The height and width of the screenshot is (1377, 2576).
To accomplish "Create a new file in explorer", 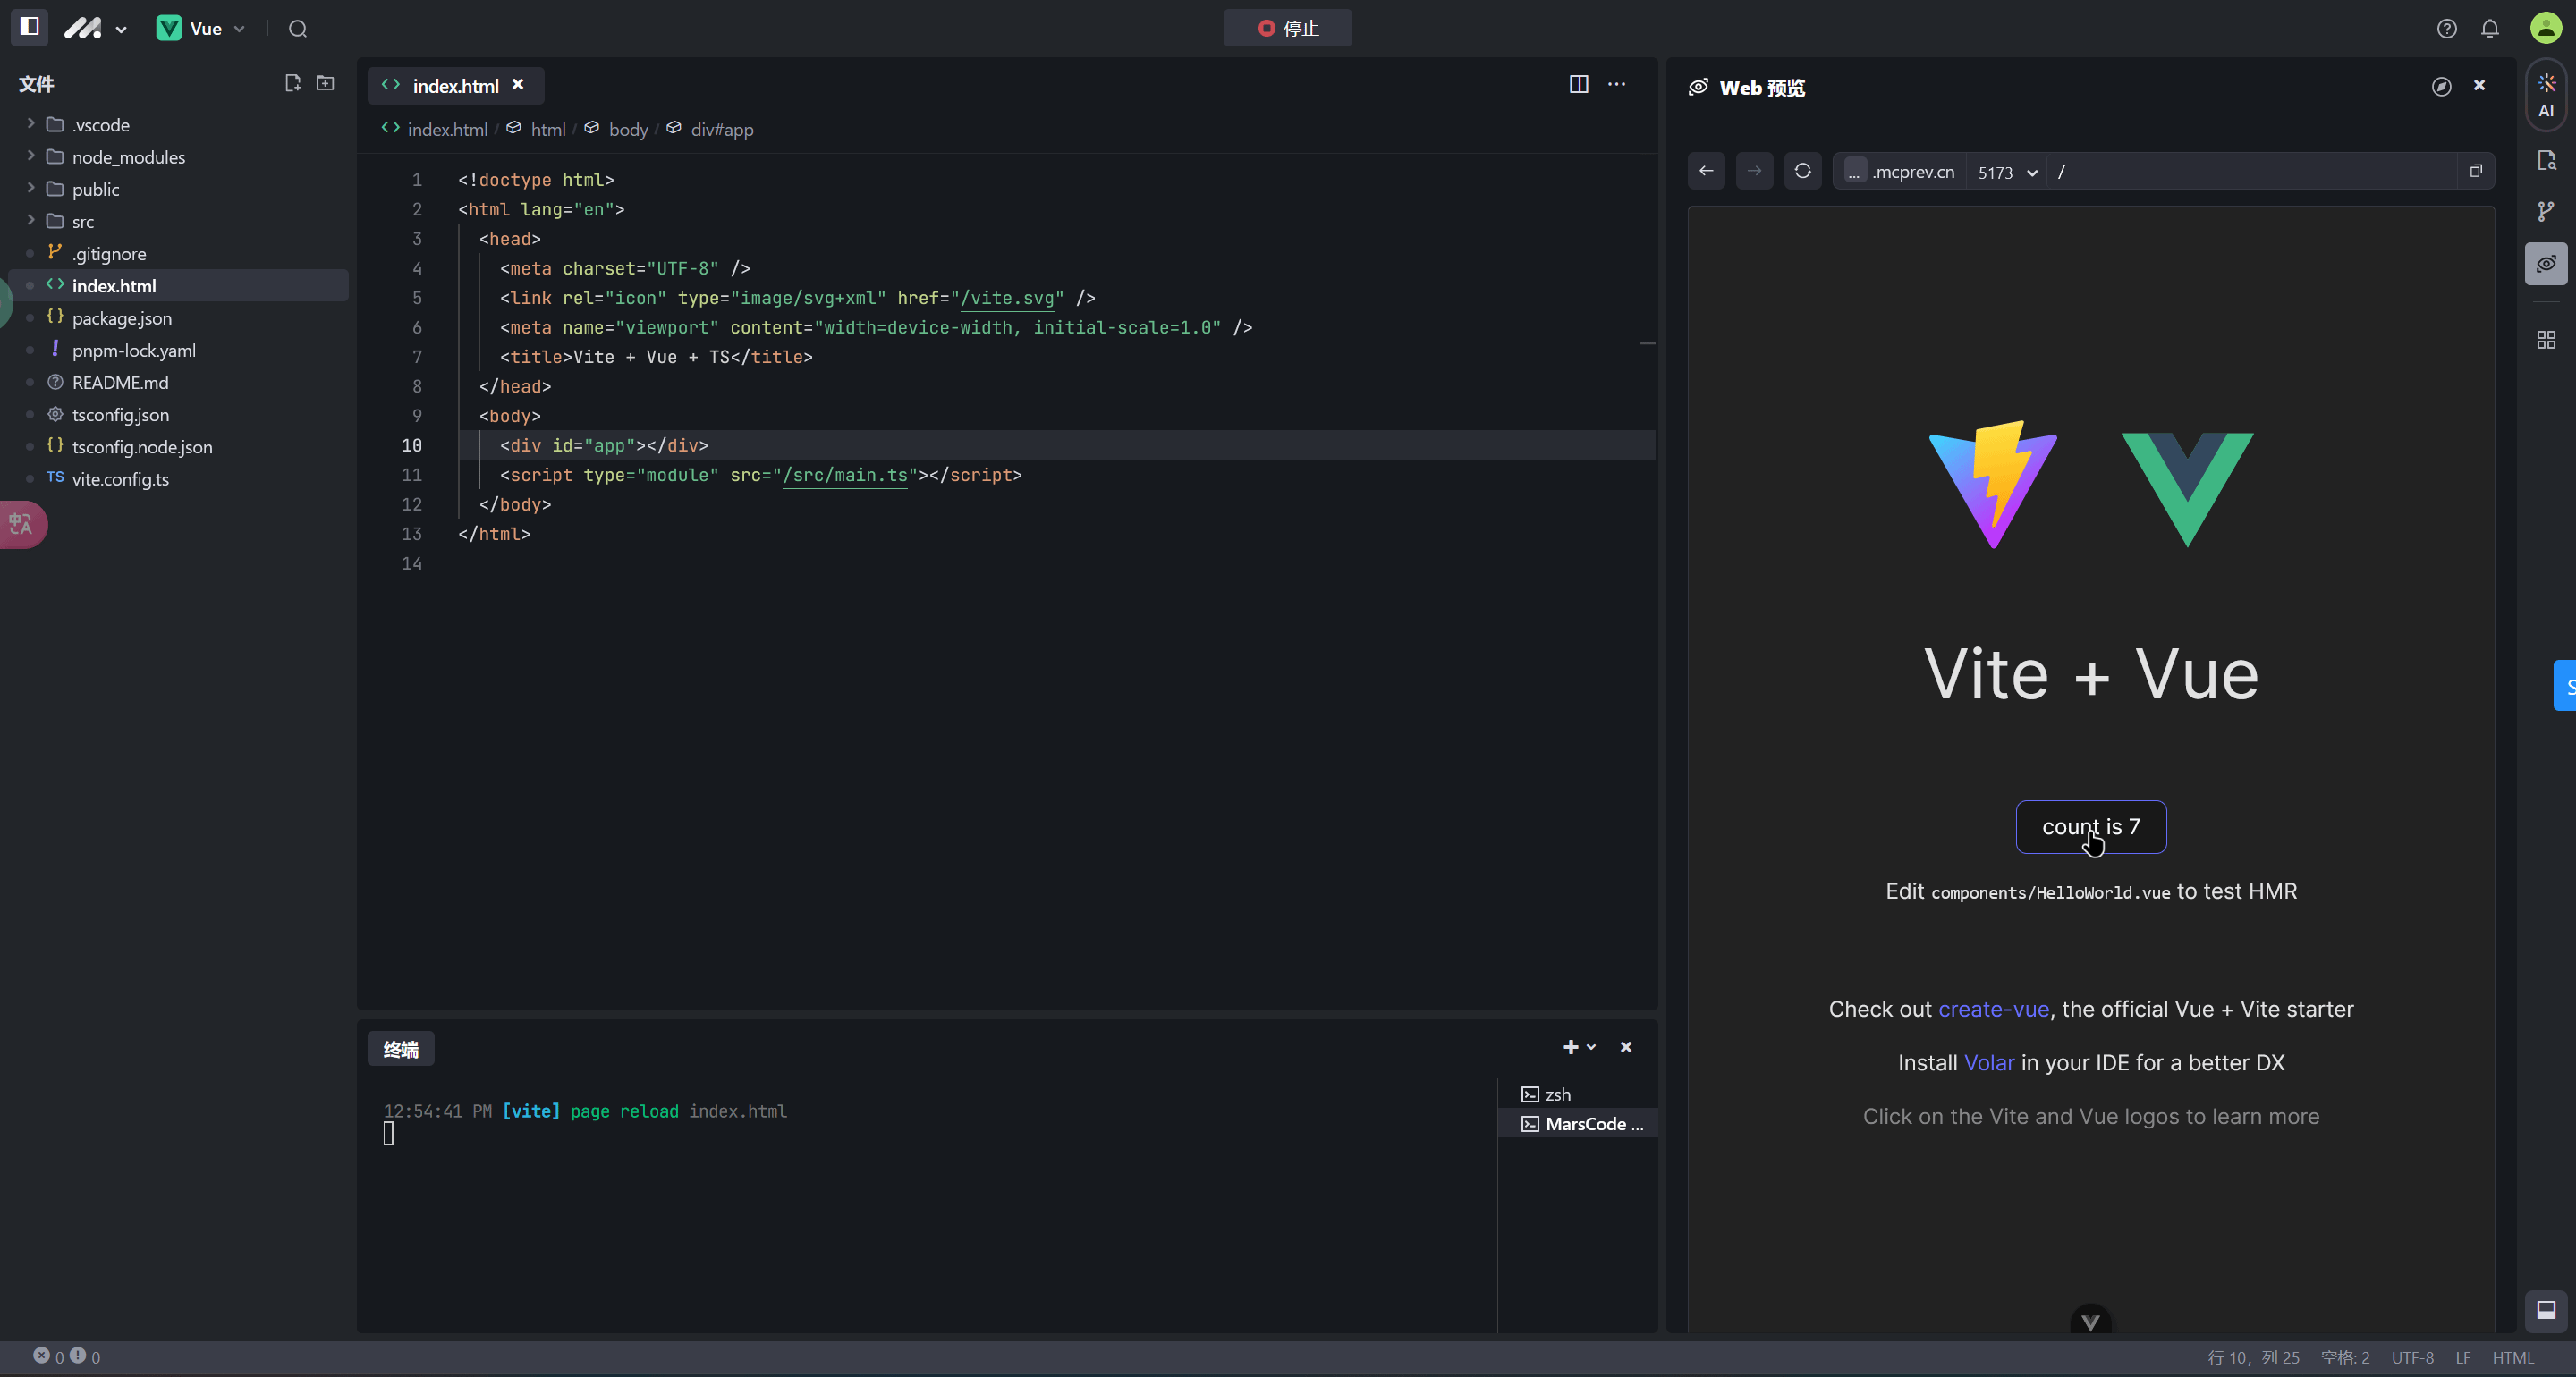I will (292, 83).
